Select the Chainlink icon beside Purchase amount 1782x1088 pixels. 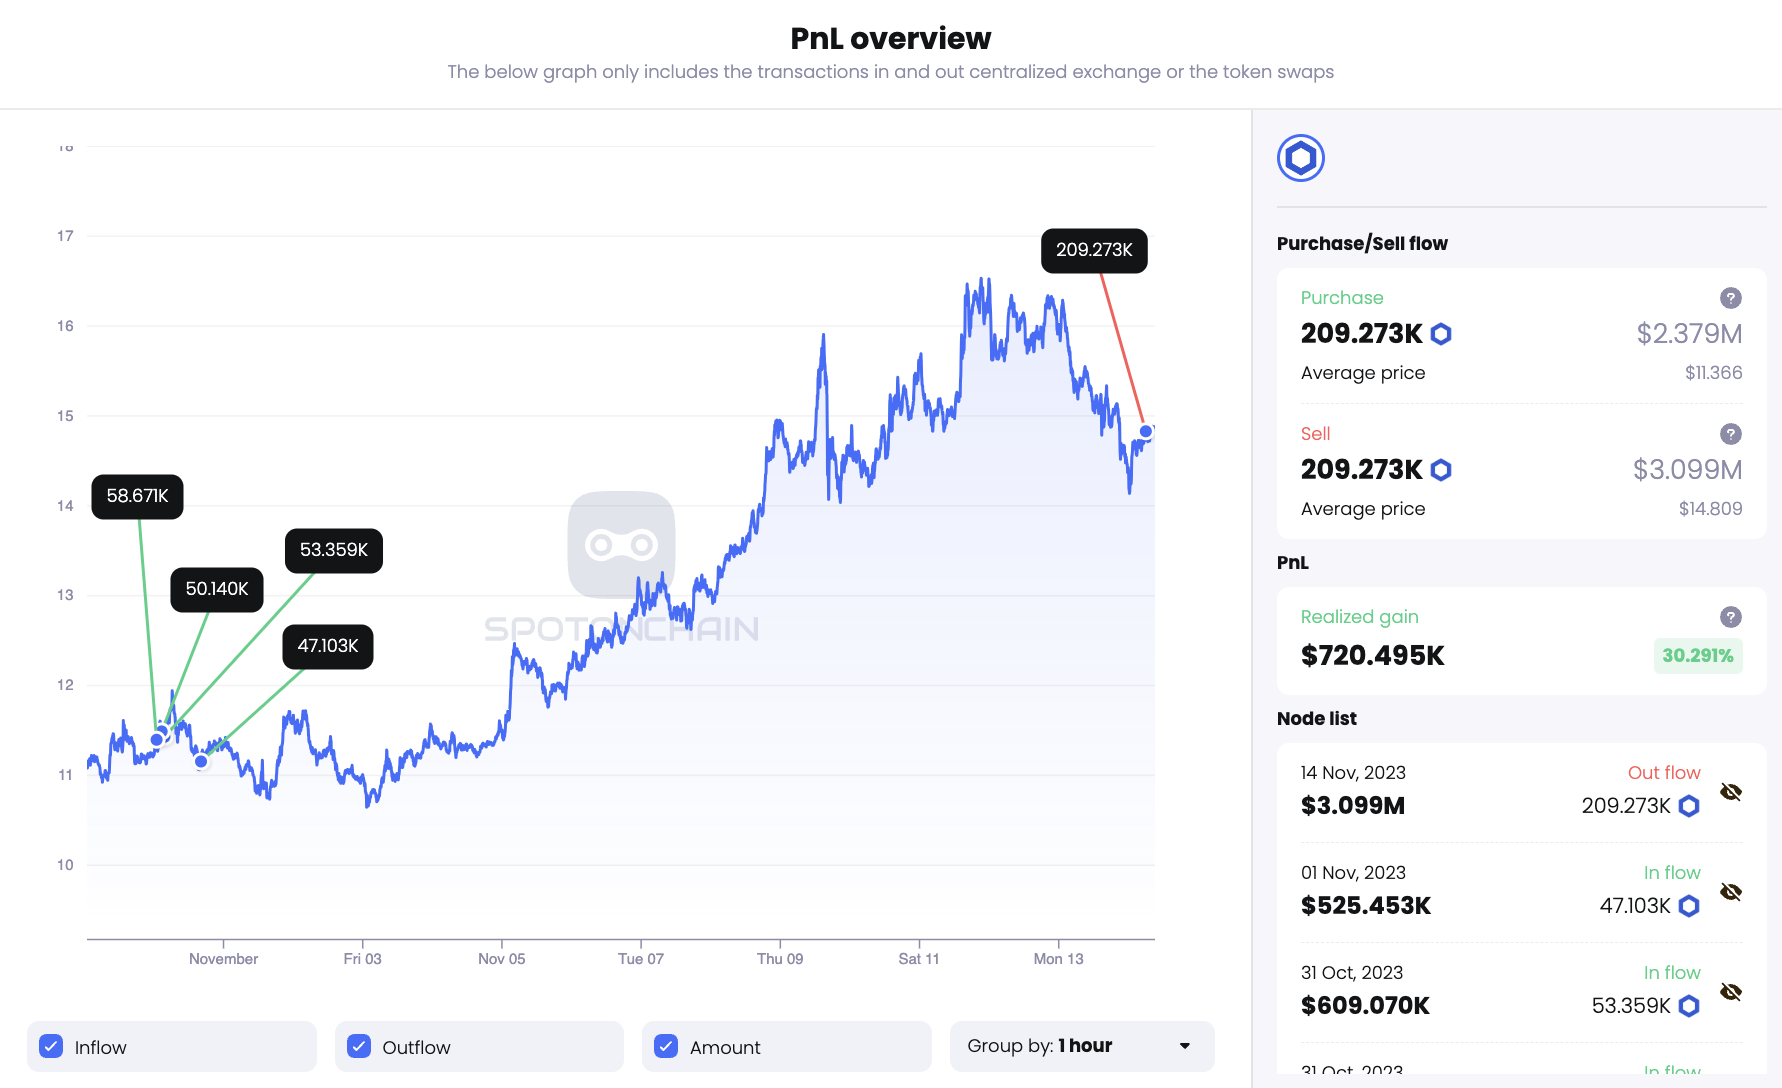tap(1440, 334)
